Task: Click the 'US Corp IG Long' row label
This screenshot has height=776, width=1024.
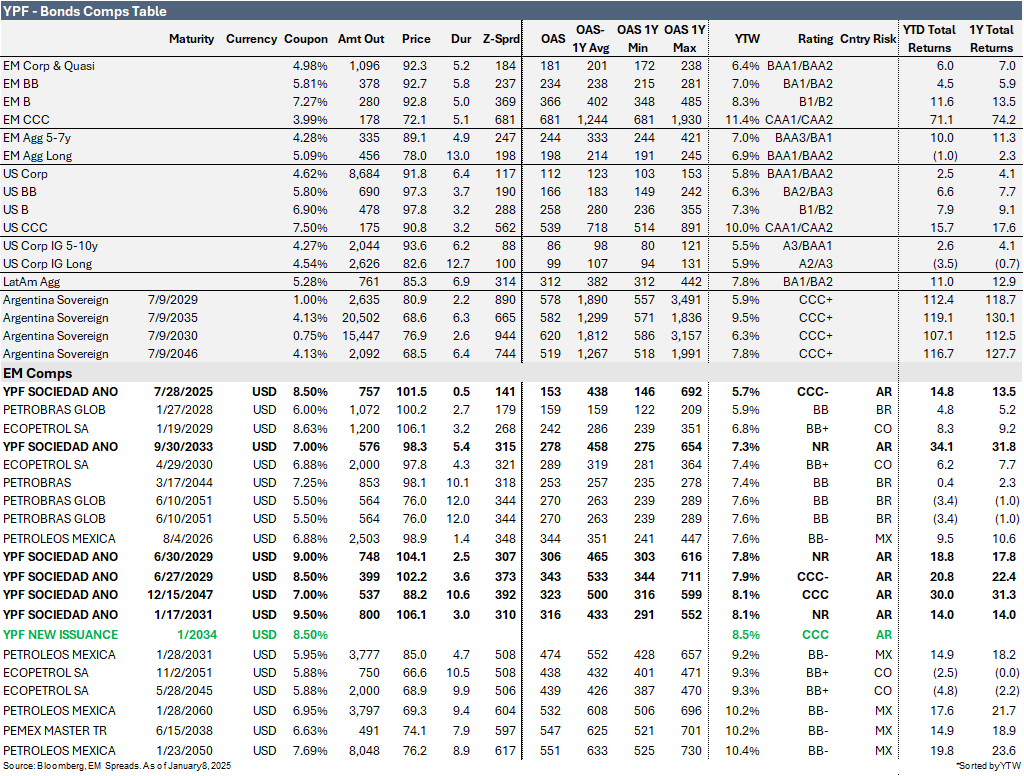Action: click(48, 264)
